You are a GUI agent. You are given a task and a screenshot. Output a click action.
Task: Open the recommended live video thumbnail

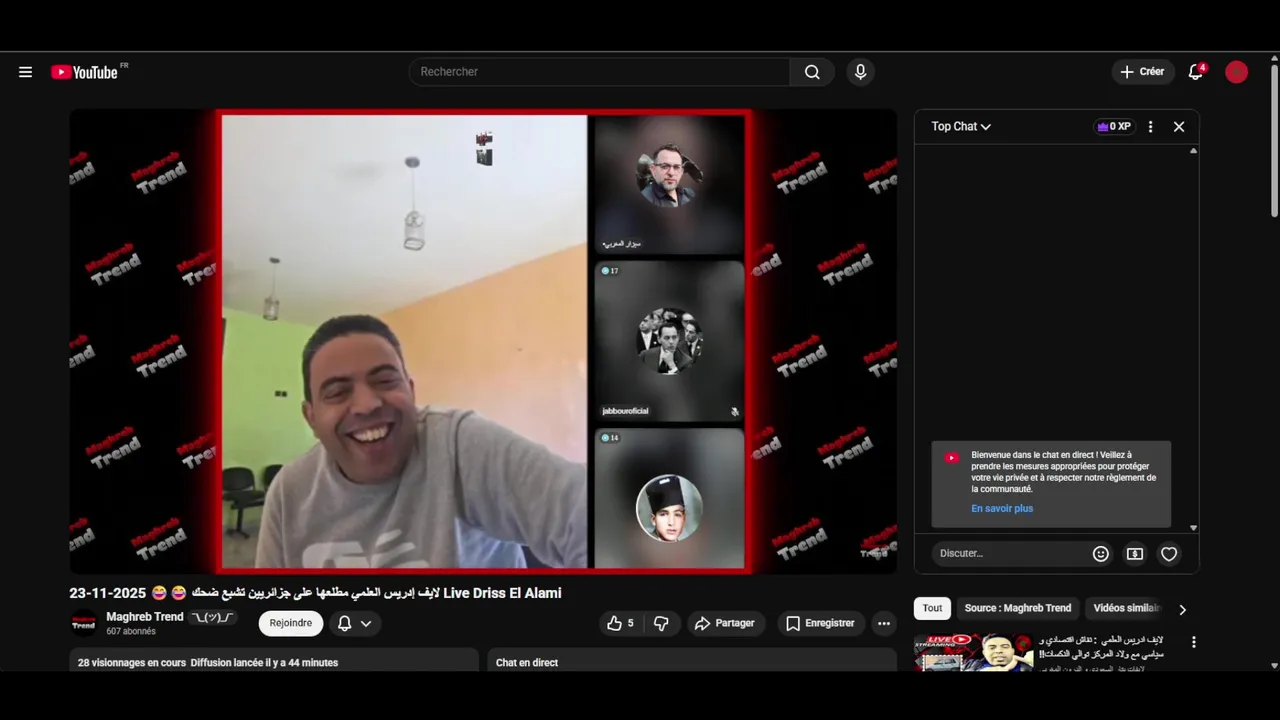(974, 651)
